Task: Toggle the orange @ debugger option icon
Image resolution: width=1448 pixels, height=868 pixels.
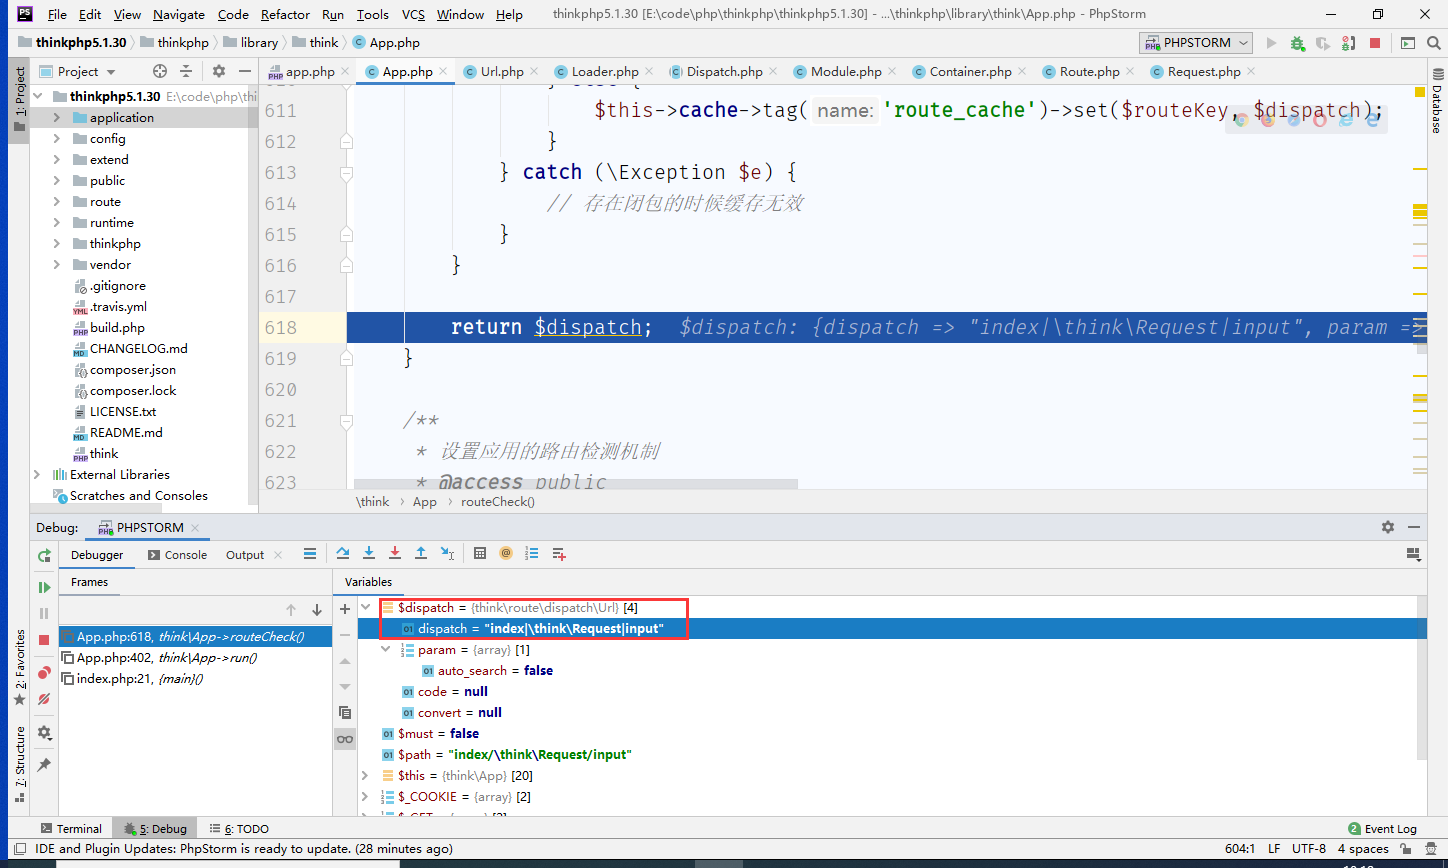Action: tap(506, 553)
